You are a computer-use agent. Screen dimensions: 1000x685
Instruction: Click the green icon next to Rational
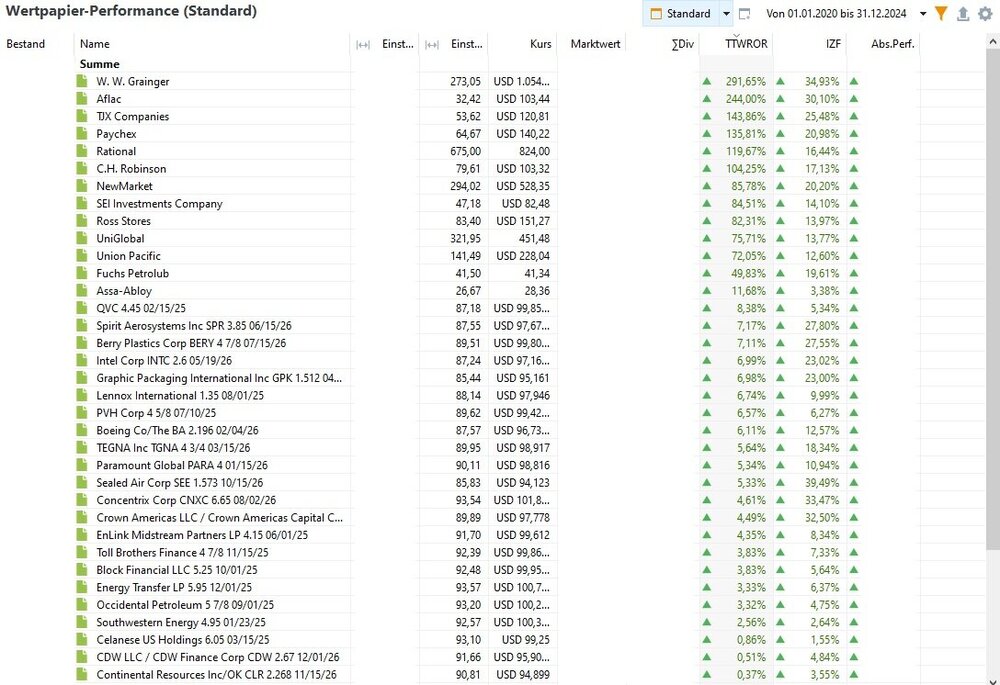[82, 151]
